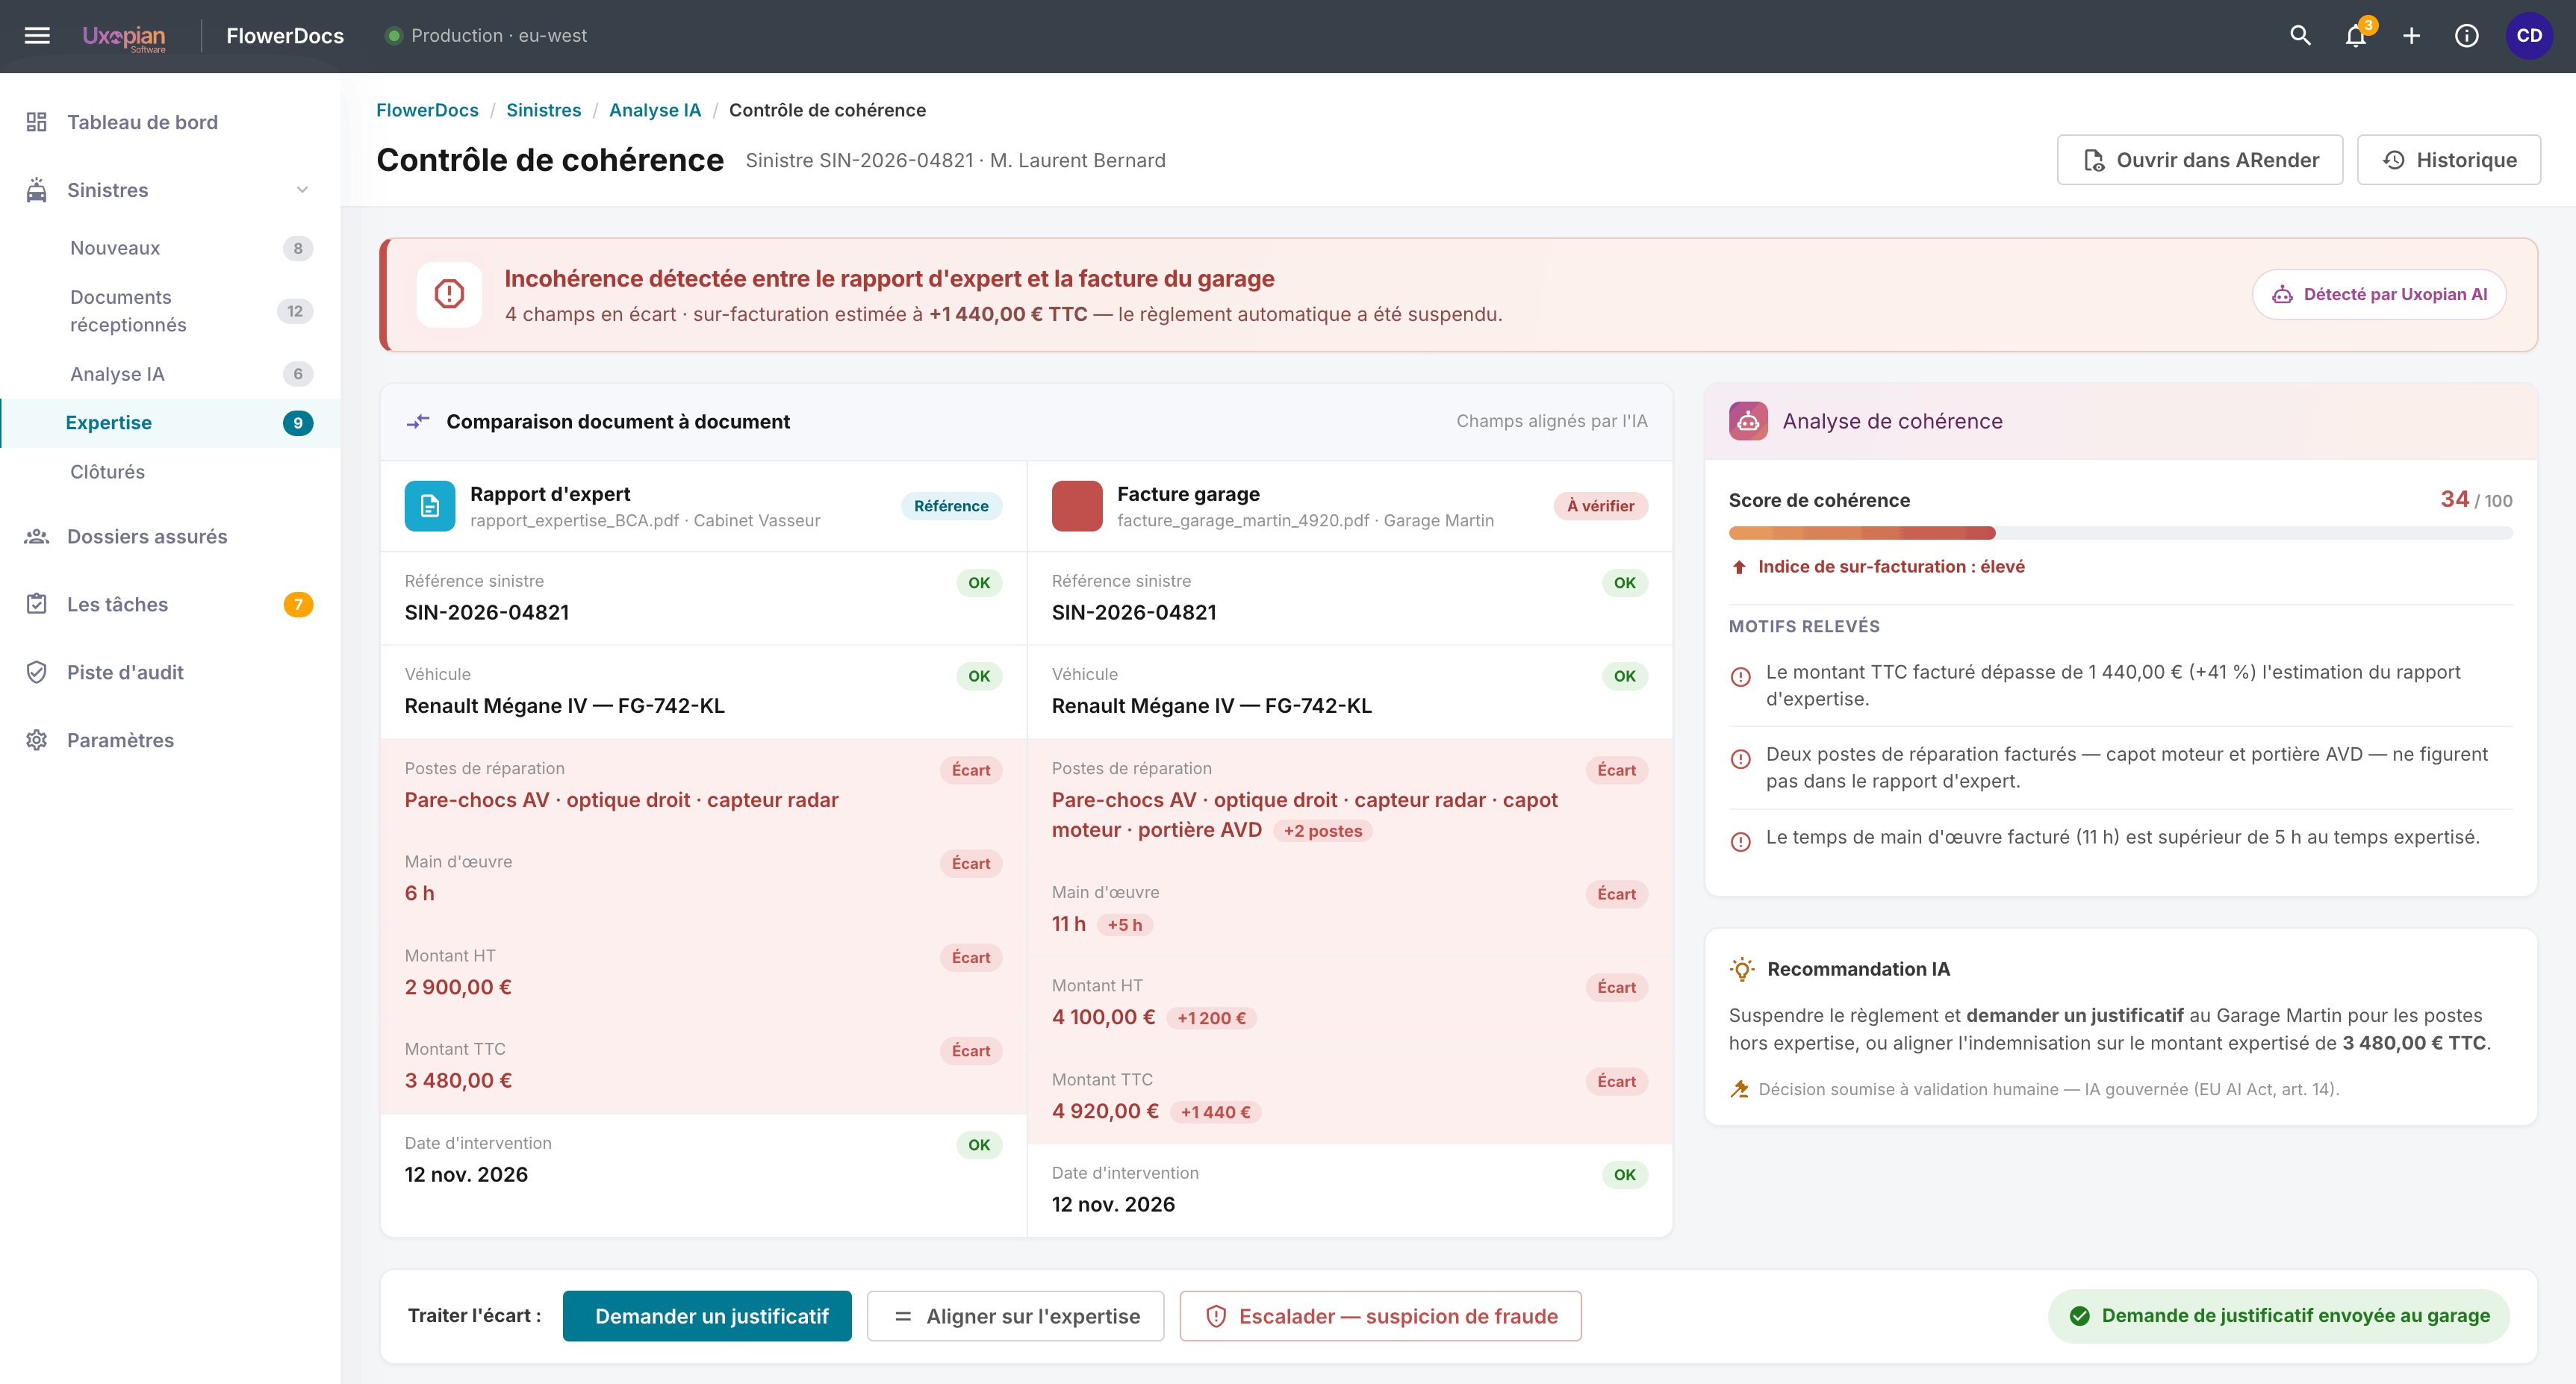The image size is (2576, 1384).
Task: Click the Expertise count badge 9
Action: tap(297, 423)
